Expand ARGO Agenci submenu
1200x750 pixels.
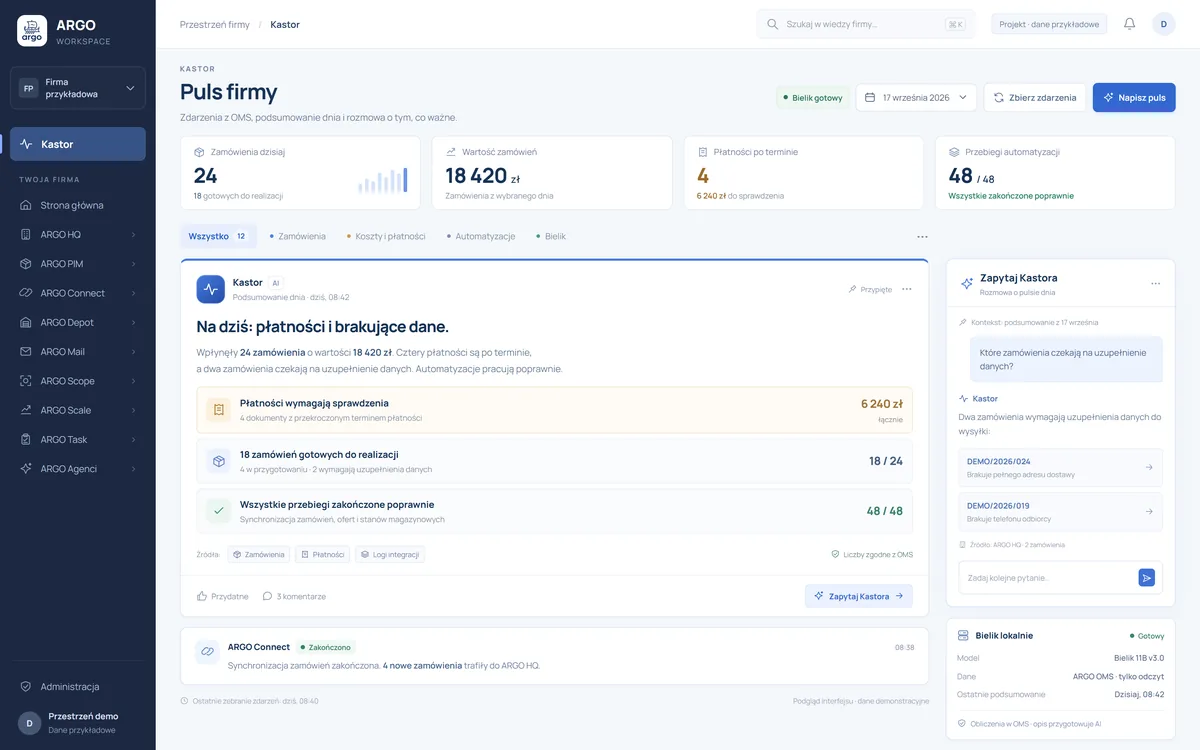point(133,469)
